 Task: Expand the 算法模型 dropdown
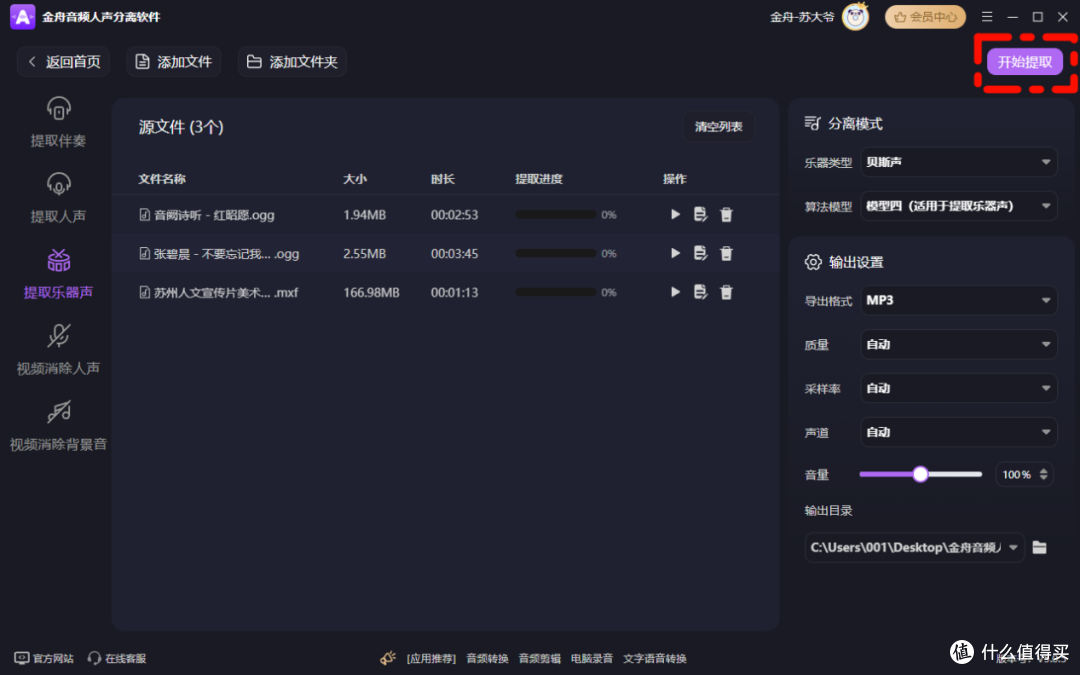959,206
